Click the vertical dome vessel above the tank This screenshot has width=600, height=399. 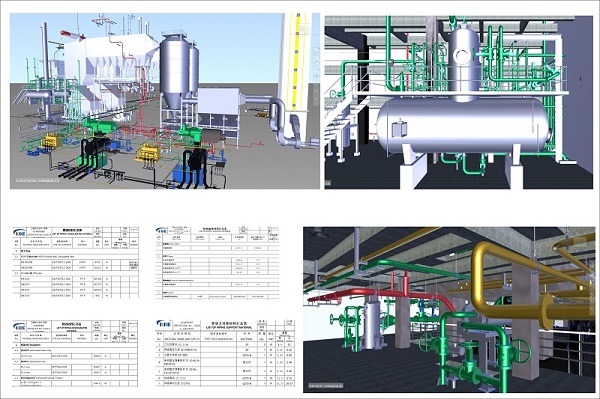click(x=464, y=61)
